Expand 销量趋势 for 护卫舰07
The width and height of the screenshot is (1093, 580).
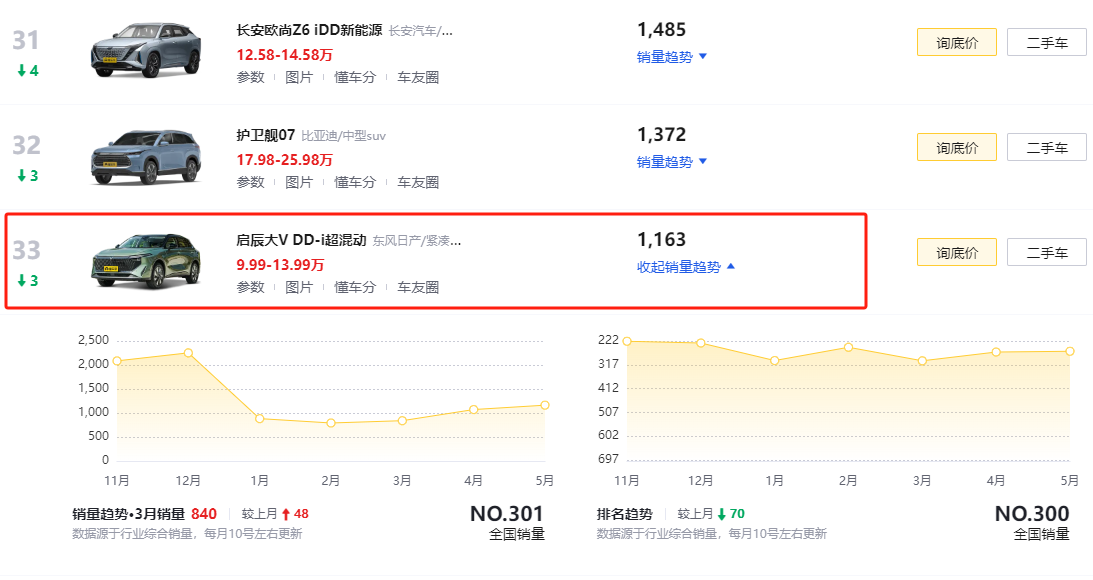(x=671, y=162)
